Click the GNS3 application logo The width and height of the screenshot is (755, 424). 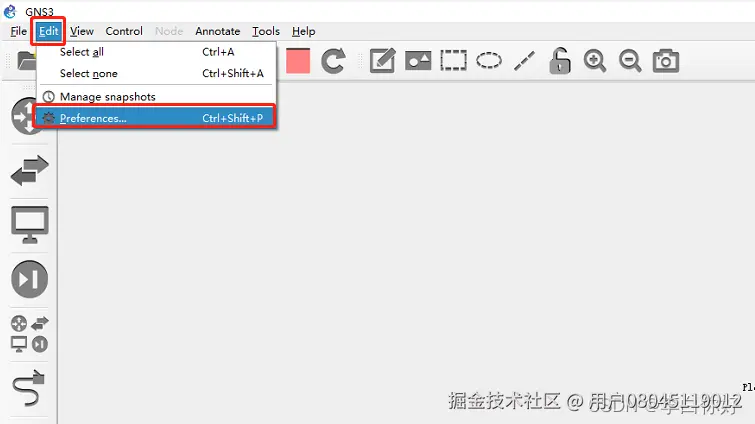click(10, 11)
